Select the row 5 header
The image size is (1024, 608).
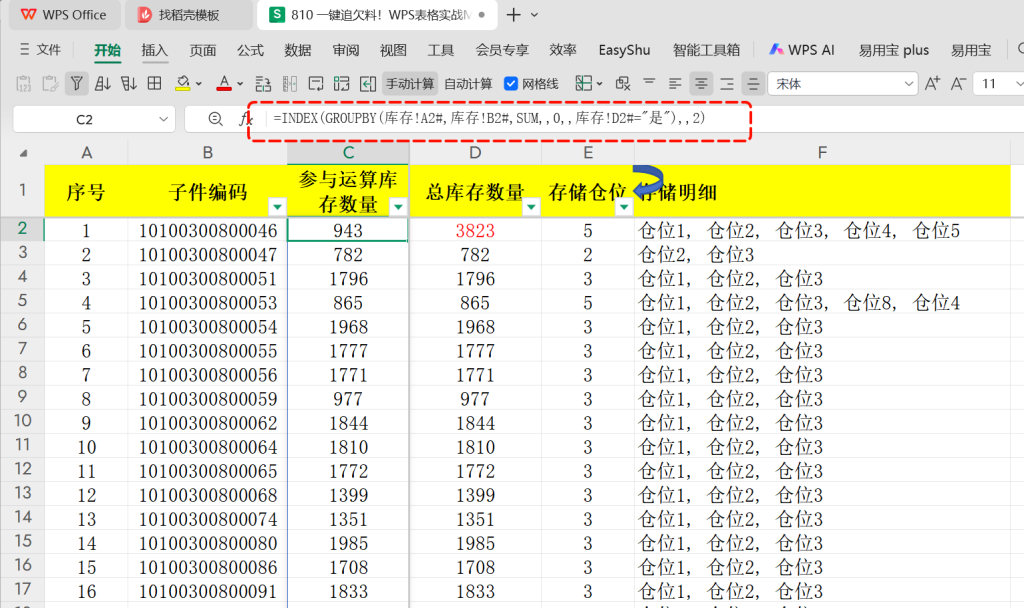22,301
